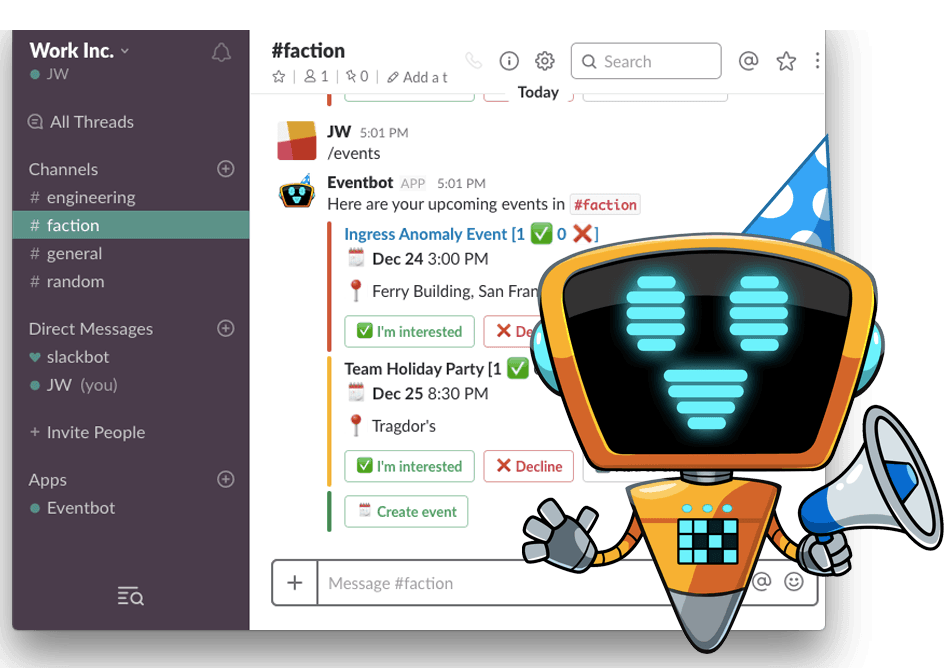Viewport: 946px width, 668px height.
Task: Start a call with phone icon
Action: [x=474, y=61]
